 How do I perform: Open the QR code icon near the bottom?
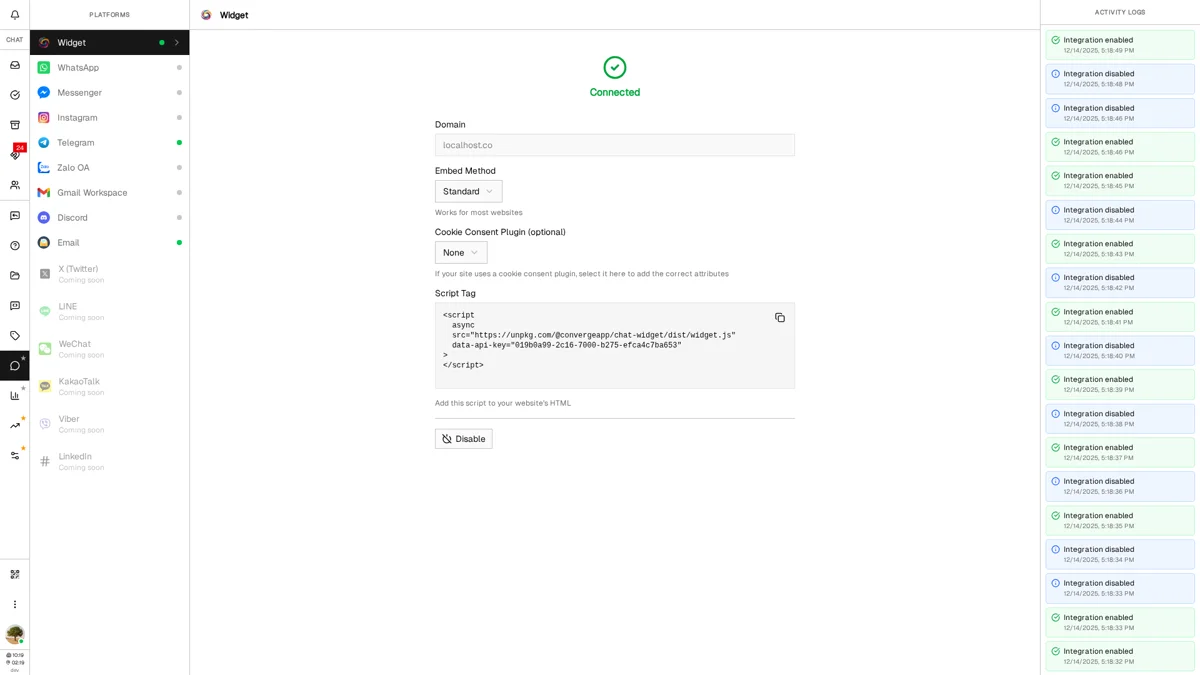pyautogui.click(x=14, y=574)
